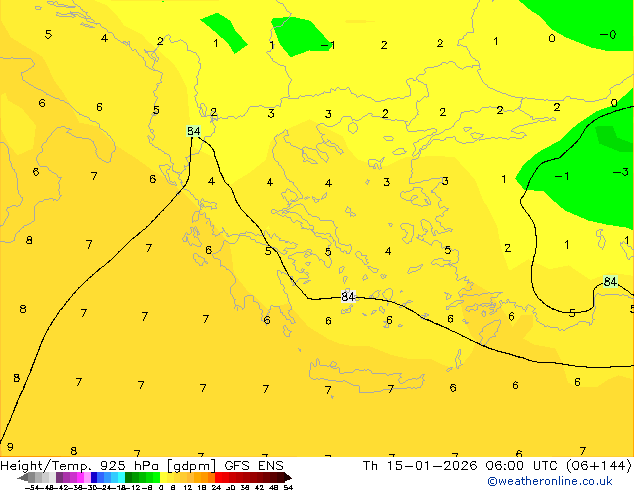Screen dimensions: 634x490
Task: Click the '84' contour label on green background above temperature 5
Action: point(610,281)
